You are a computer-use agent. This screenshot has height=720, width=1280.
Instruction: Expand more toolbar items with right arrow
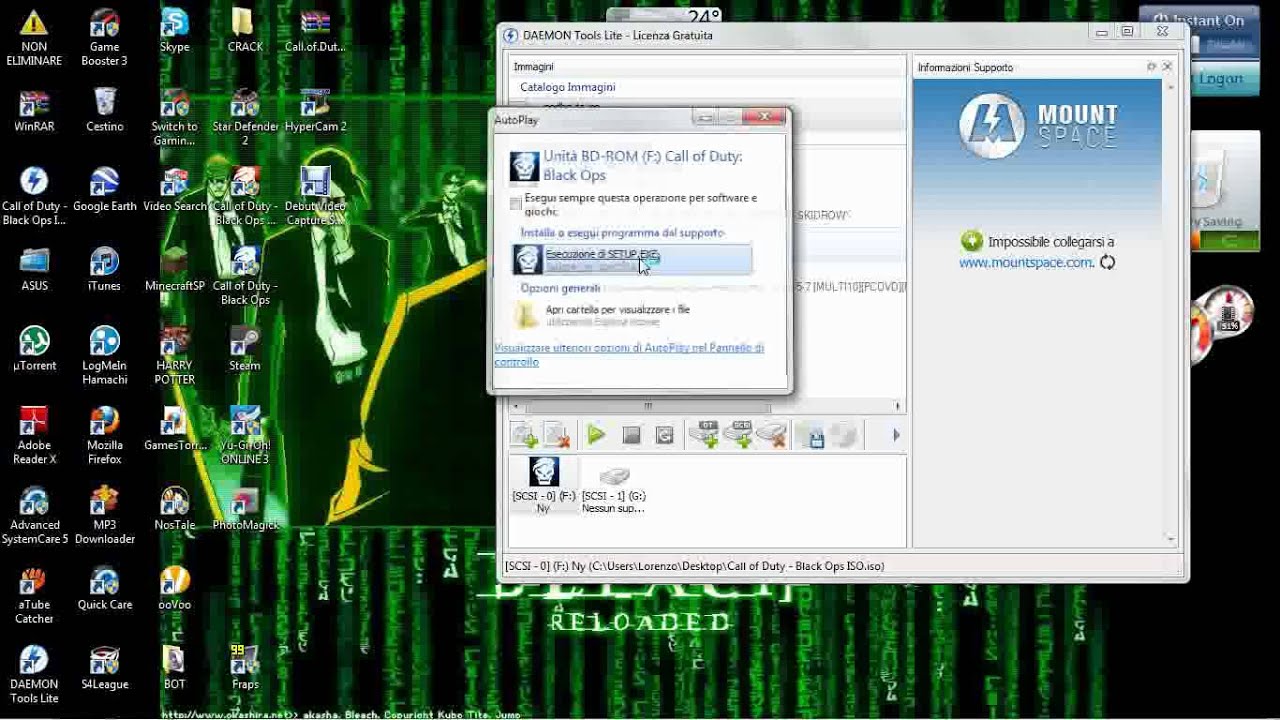click(x=896, y=435)
